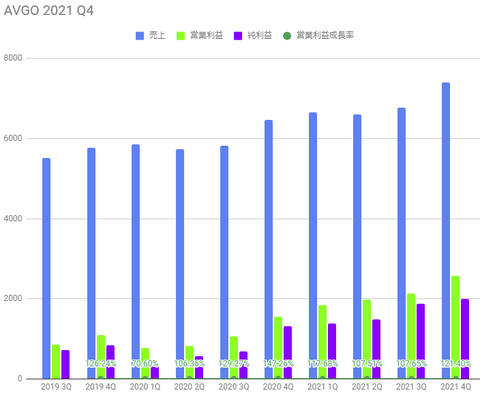
Task: Click the 2020 4Q x-axis label
Action: pyautogui.click(x=278, y=387)
